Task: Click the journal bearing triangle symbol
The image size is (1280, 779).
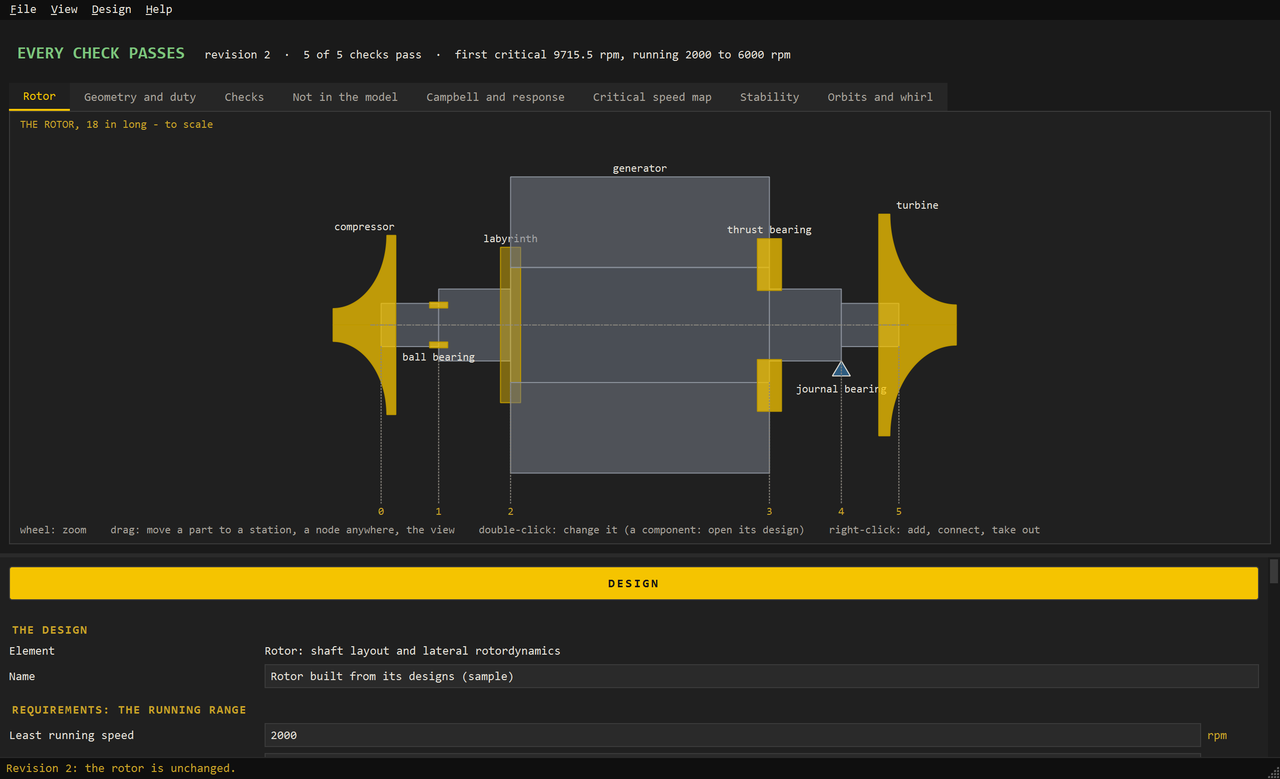Action: coord(841,369)
